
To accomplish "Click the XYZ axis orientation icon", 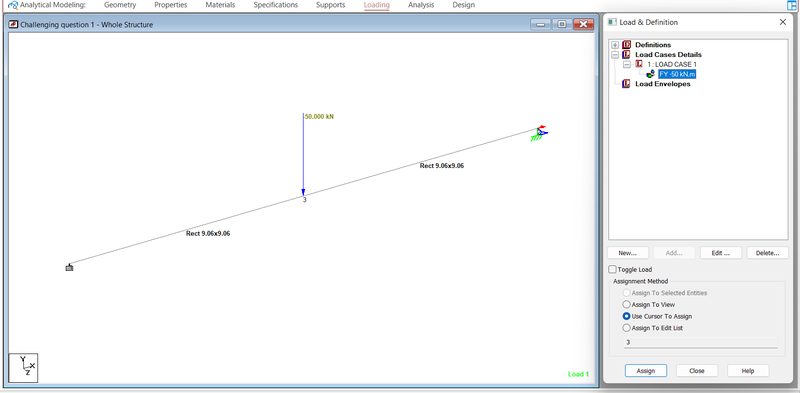I will pyautogui.click(x=23, y=368).
